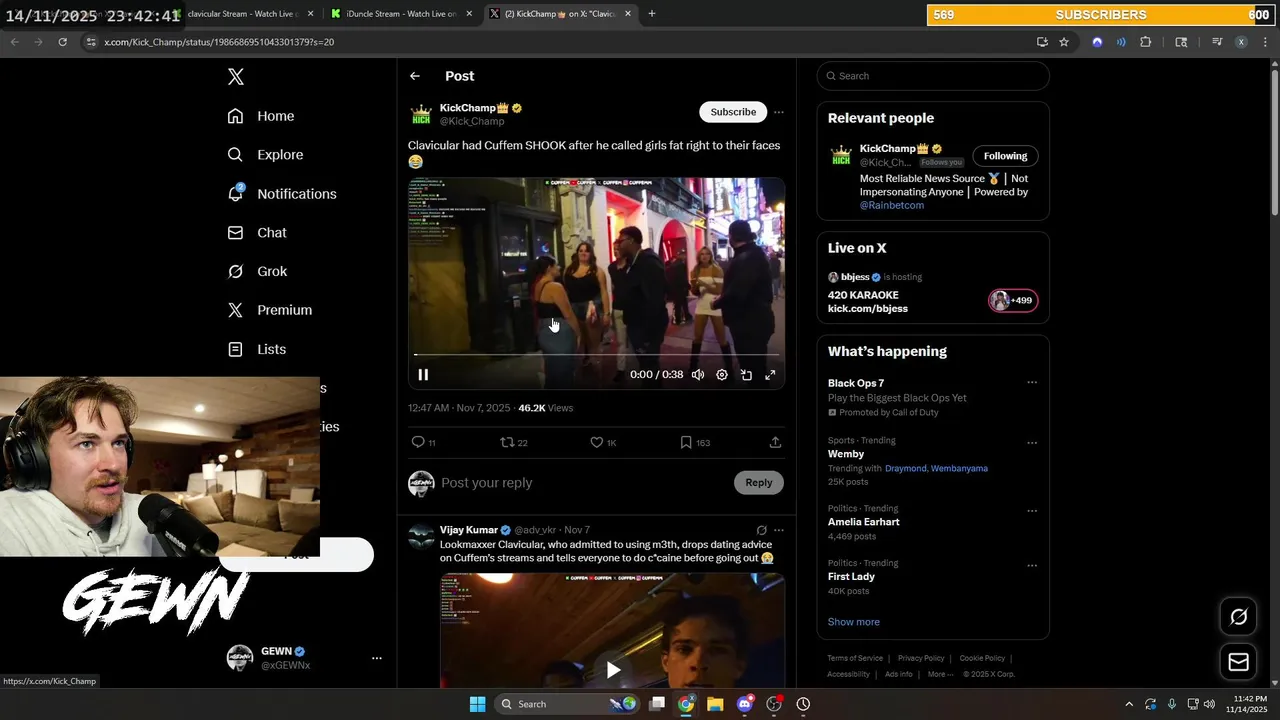1280x720 pixels.
Task: Open Grok in sidebar
Action: [x=257, y=272]
